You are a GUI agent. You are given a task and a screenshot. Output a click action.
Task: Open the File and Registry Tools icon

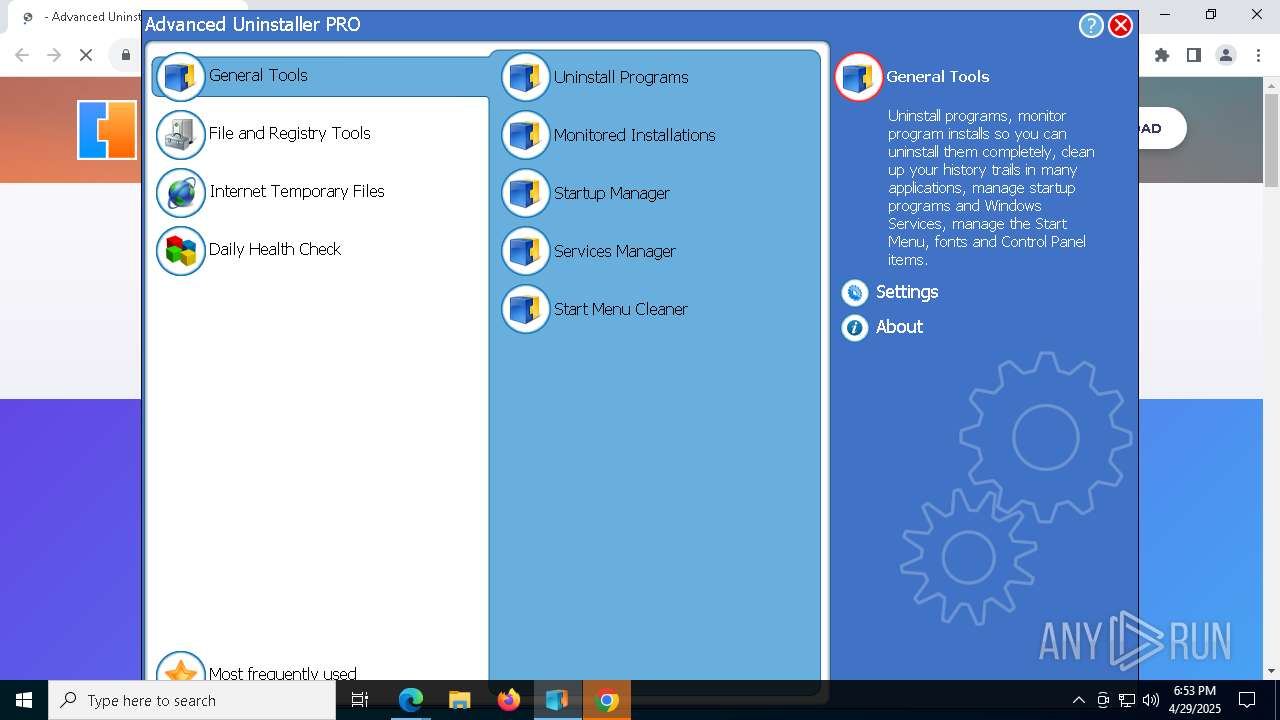pyautogui.click(x=181, y=135)
